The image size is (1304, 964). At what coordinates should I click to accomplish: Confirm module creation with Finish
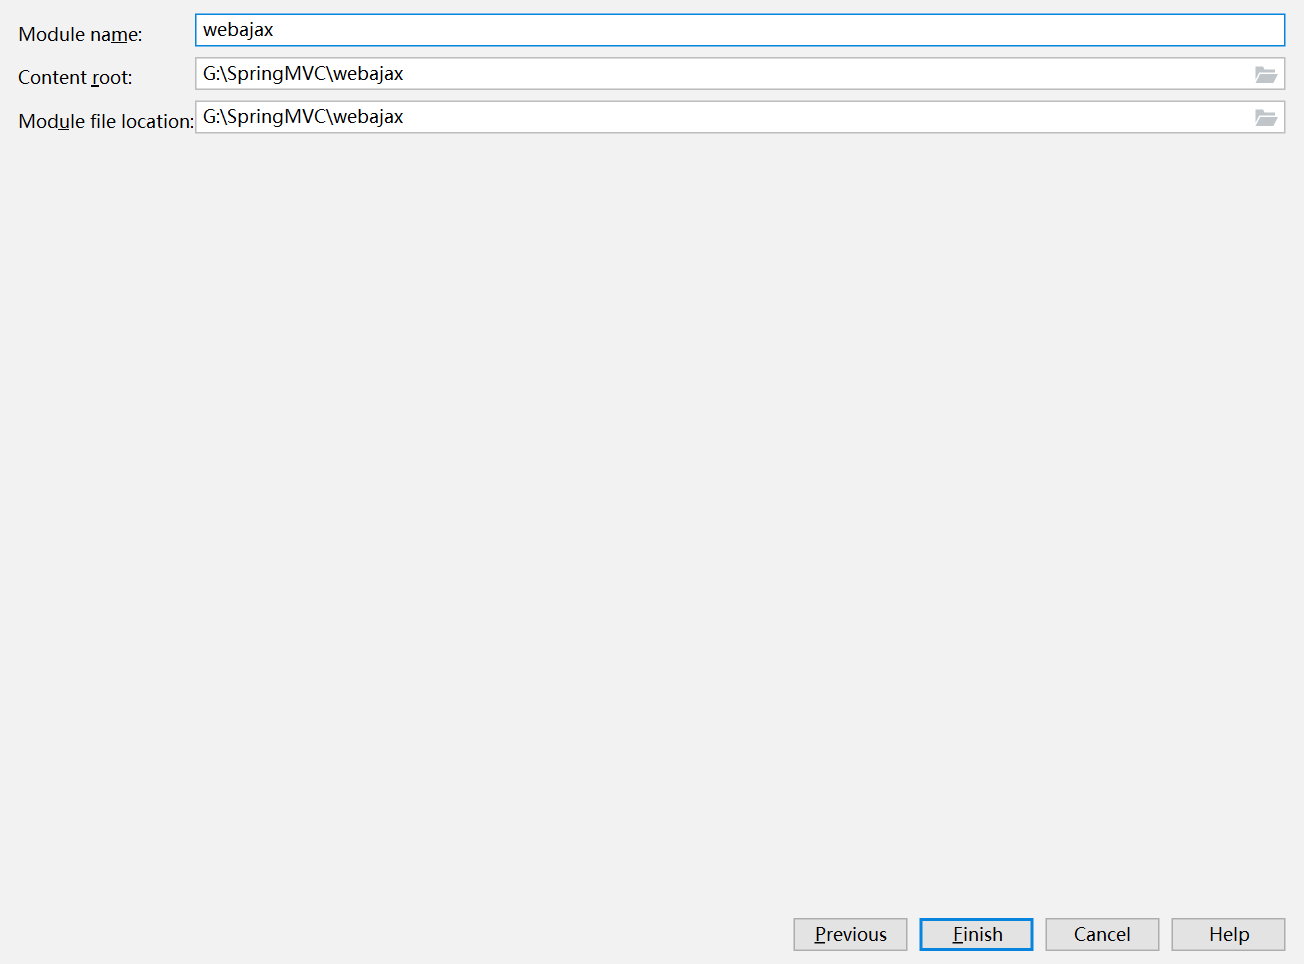(x=976, y=934)
